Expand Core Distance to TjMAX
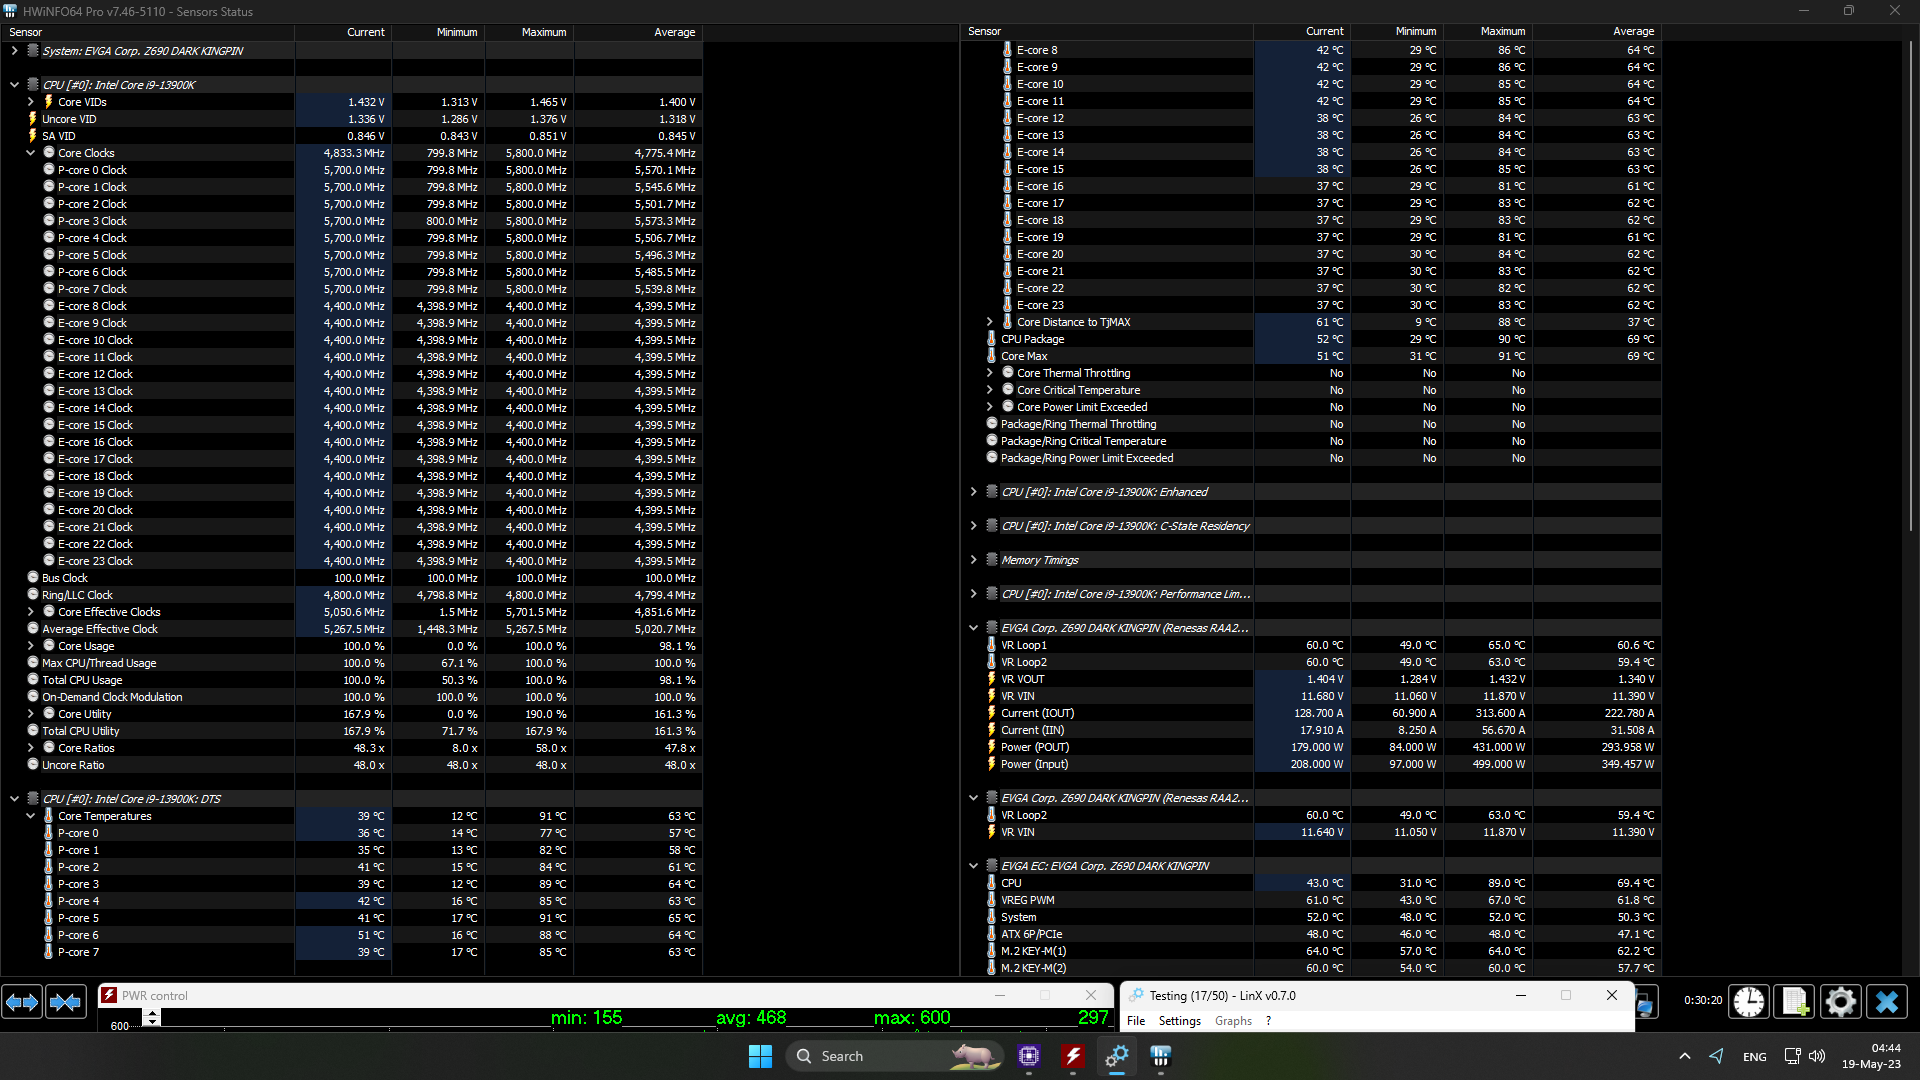Viewport: 1920px width, 1080px height. (x=990, y=322)
